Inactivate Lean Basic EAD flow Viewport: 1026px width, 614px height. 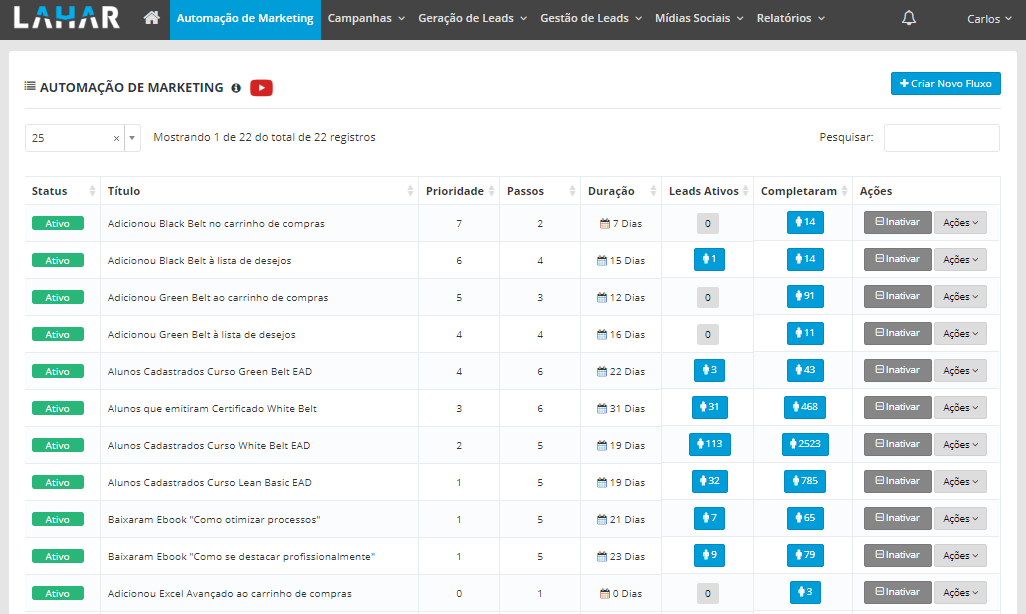pyautogui.click(x=898, y=481)
